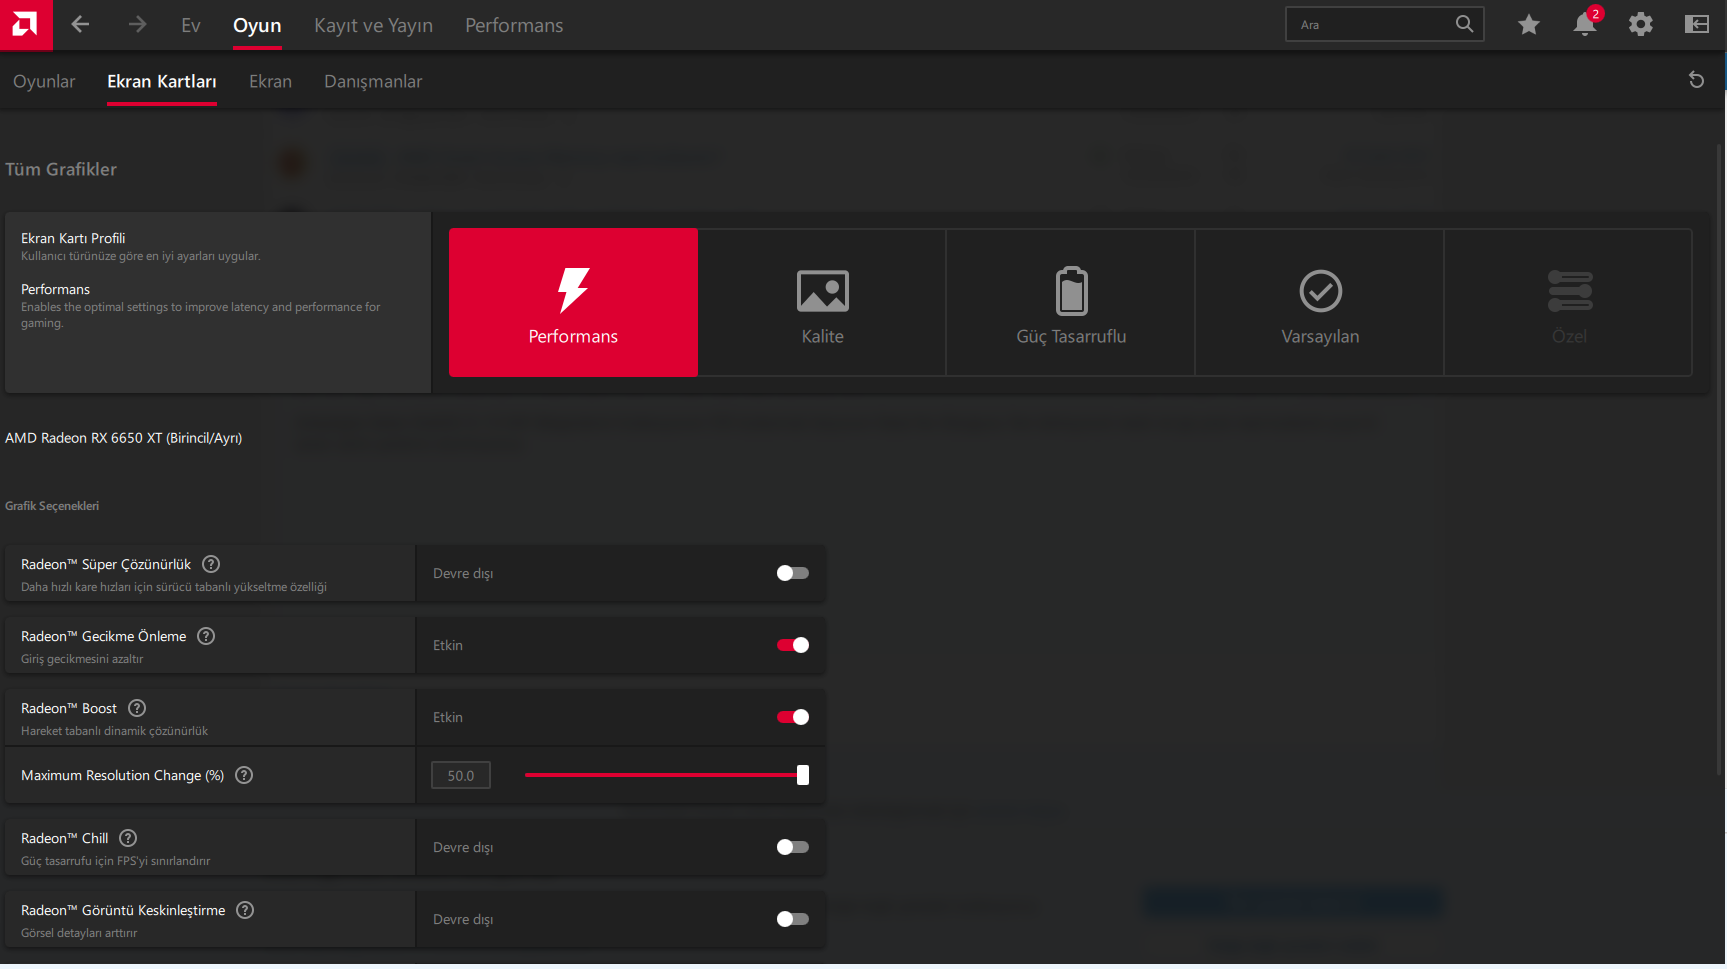Open help for Maximum Resolution Change
Viewport: 1727px width, 969px height.
(x=244, y=775)
